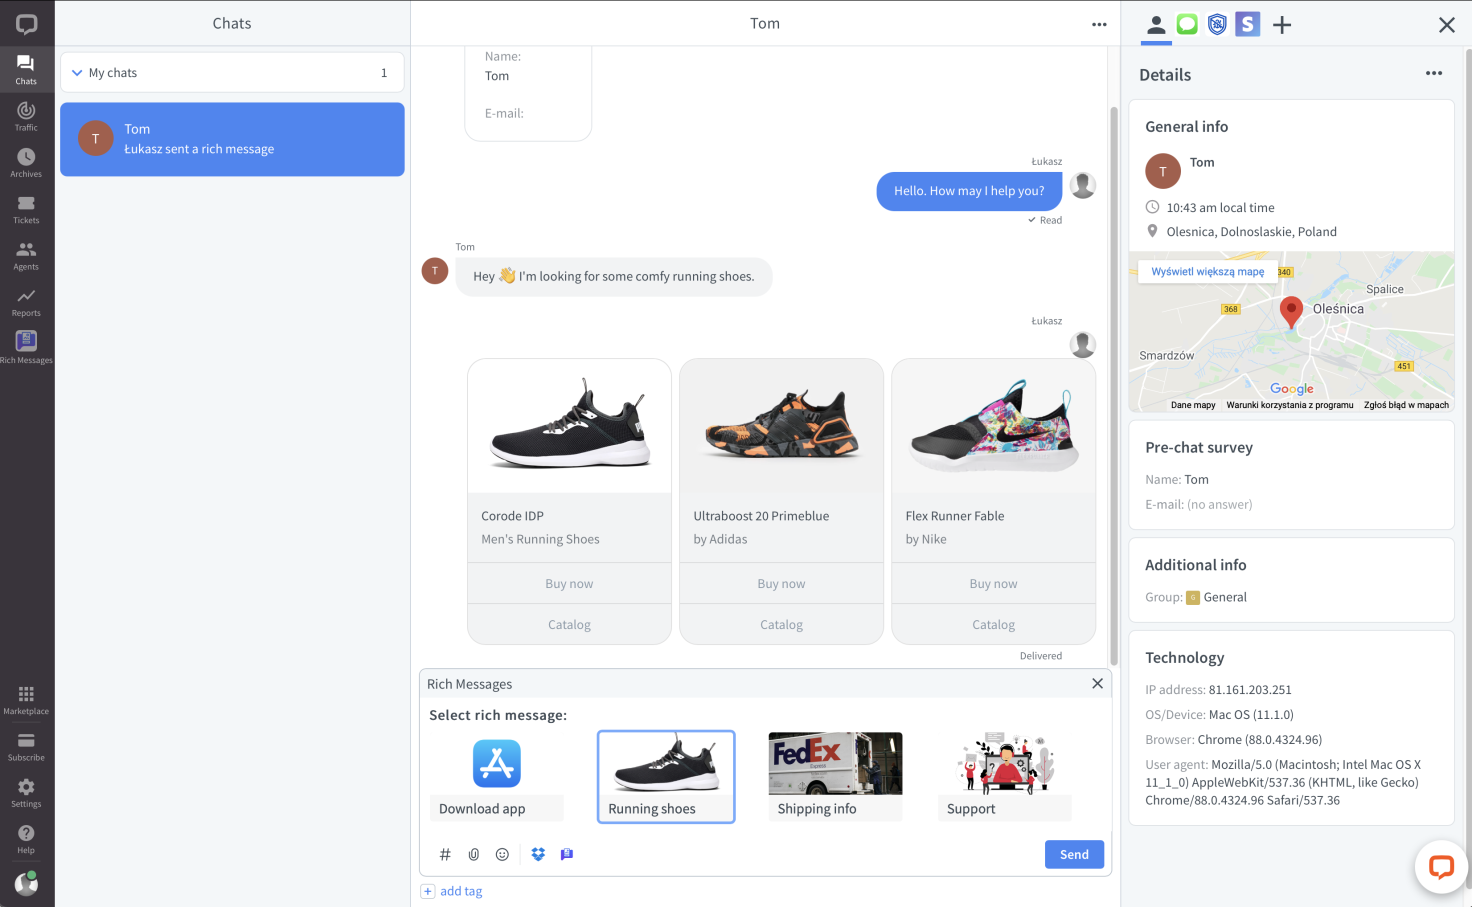Select Tom's chat in the list
1472x907 pixels.
click(232, 139)
